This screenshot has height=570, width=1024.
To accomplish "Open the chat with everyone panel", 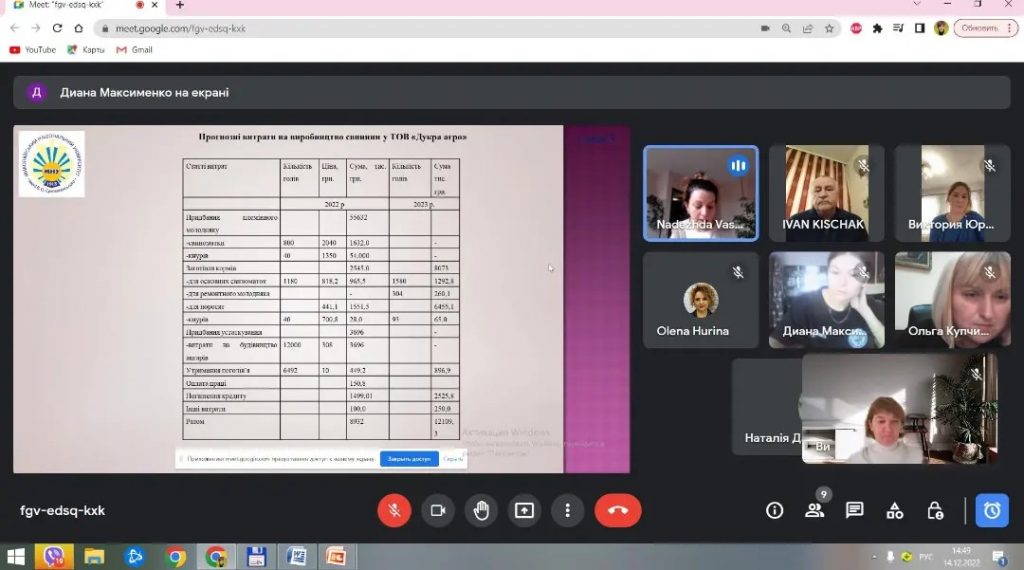I will point(854,510).
